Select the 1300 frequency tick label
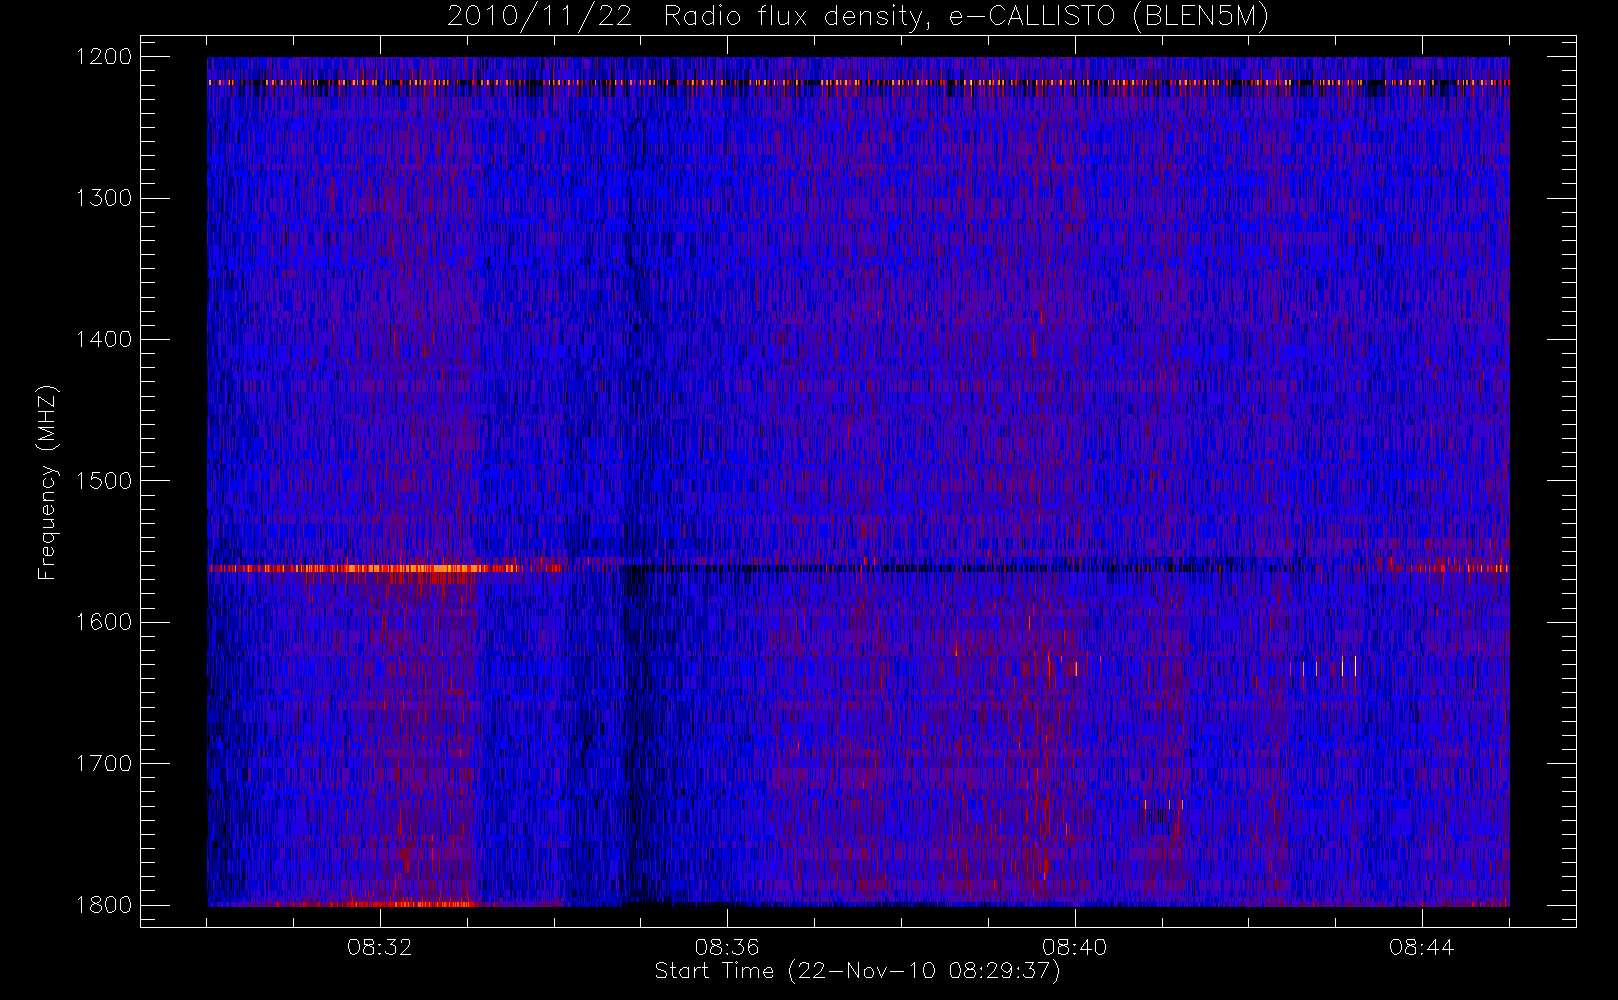Screen dimensions: 1618x1000 tap(104, 198)
